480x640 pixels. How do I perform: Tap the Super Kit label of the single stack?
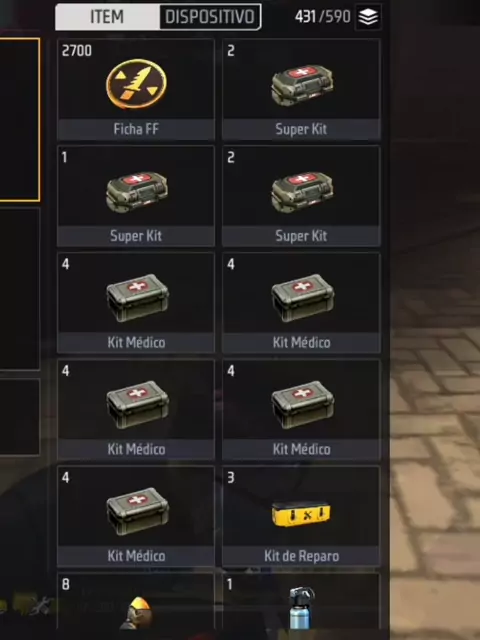click(x=136, y=236)
